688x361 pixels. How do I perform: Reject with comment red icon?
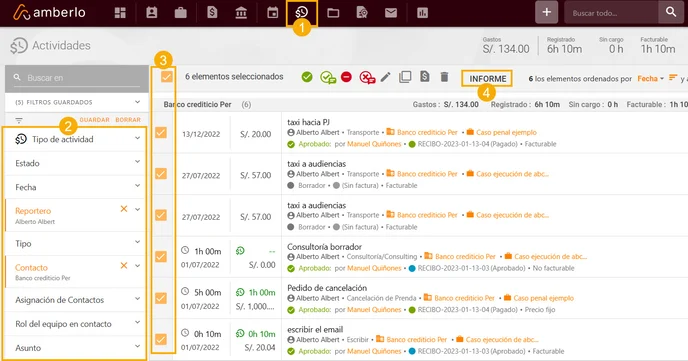tap(367, 78)
